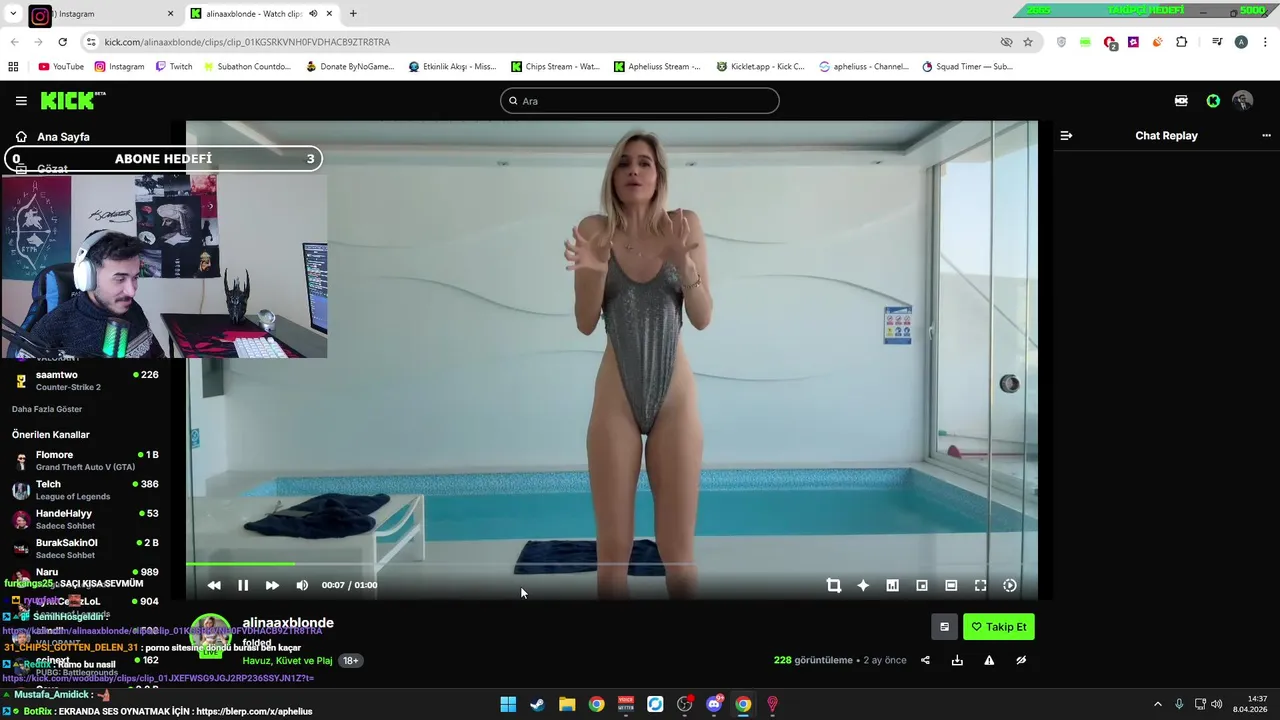Open the browser Extensions puzzle icon

pos(1182,42)
